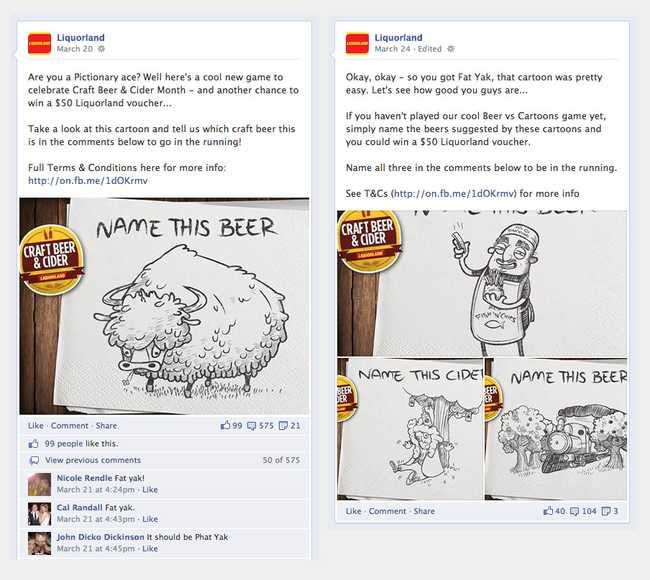The width and height of the screenshot is (650, 580).
Task: Expand View previous comments
Action: (x=93, y=460)
